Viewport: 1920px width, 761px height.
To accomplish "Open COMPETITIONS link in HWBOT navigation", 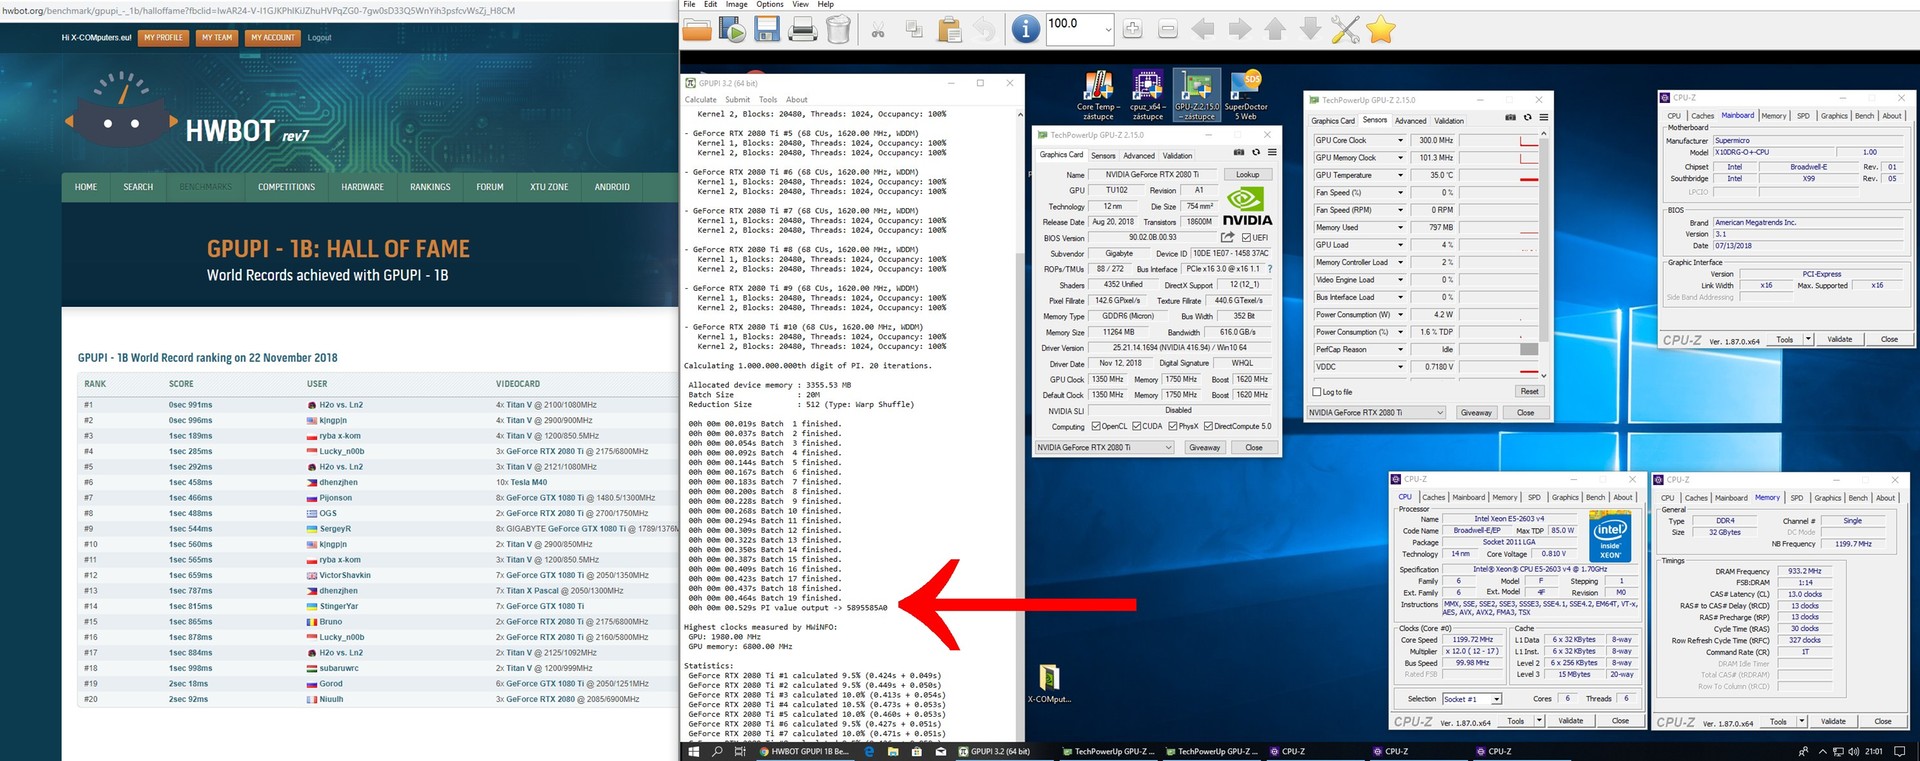I will (x=286, y=187).
